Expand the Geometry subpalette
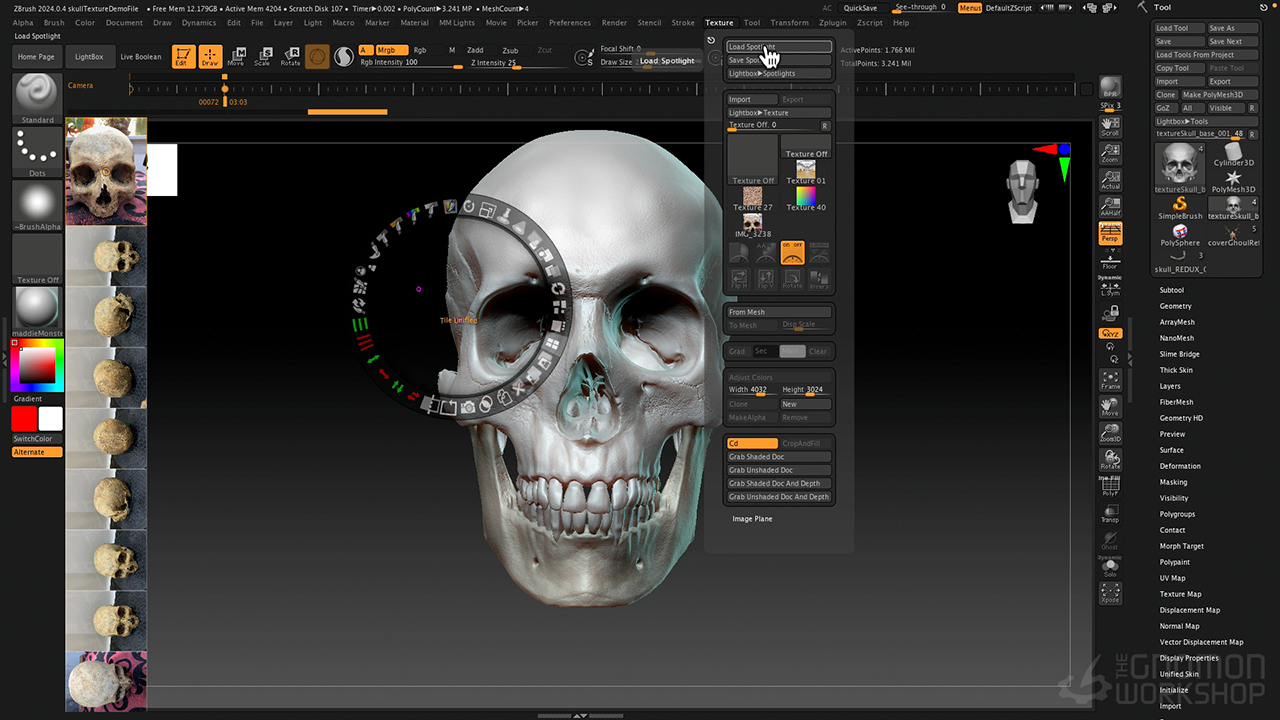The width and height of the screenshot is (1280, 720). pyautogui.click(x=1175, y=306)
